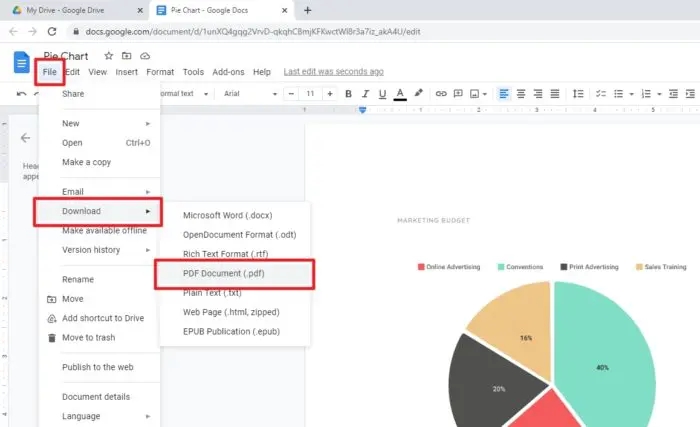Screen dimensions: 700x427
Task: Expand the insert image dropdown arrow
Action: point(485,94)
